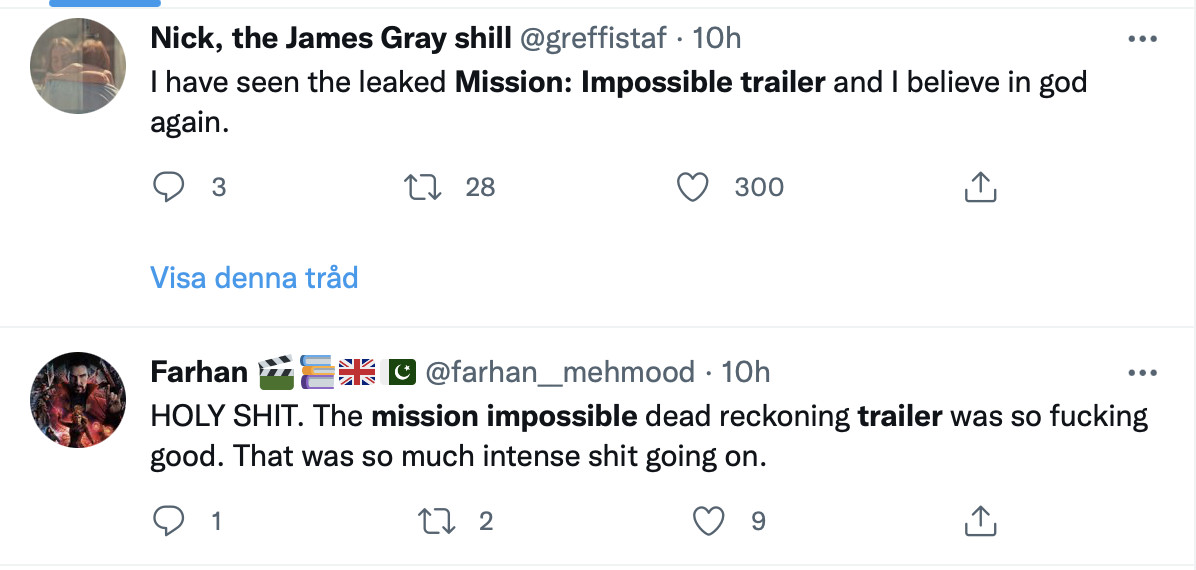
Task: Click Farhan display name
Action: (199, 372)
